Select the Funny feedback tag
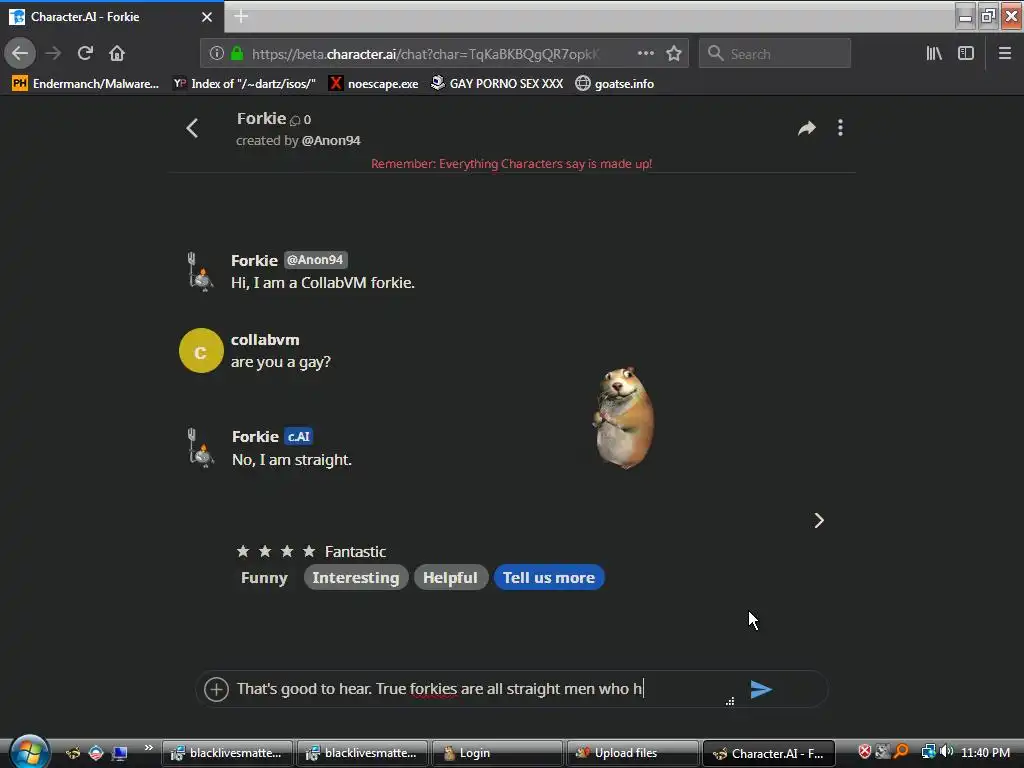The image size is (1024, 768). tap(264, 578)
